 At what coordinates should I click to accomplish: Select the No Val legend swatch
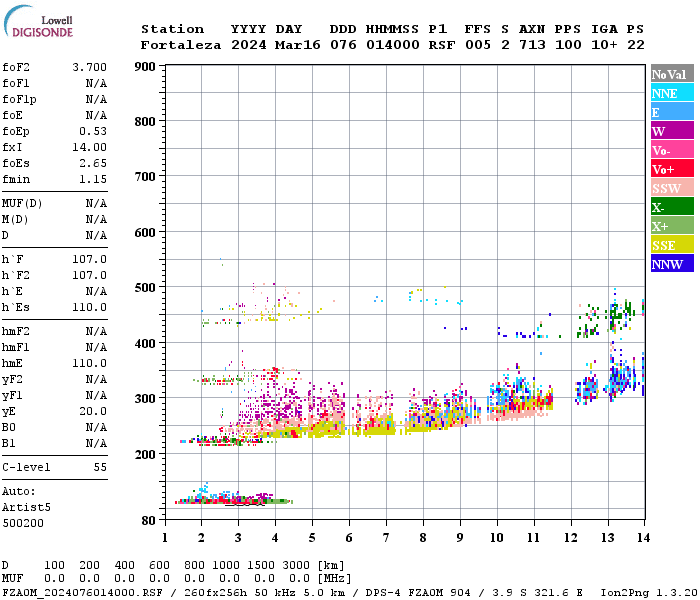(x=672, y=74)
